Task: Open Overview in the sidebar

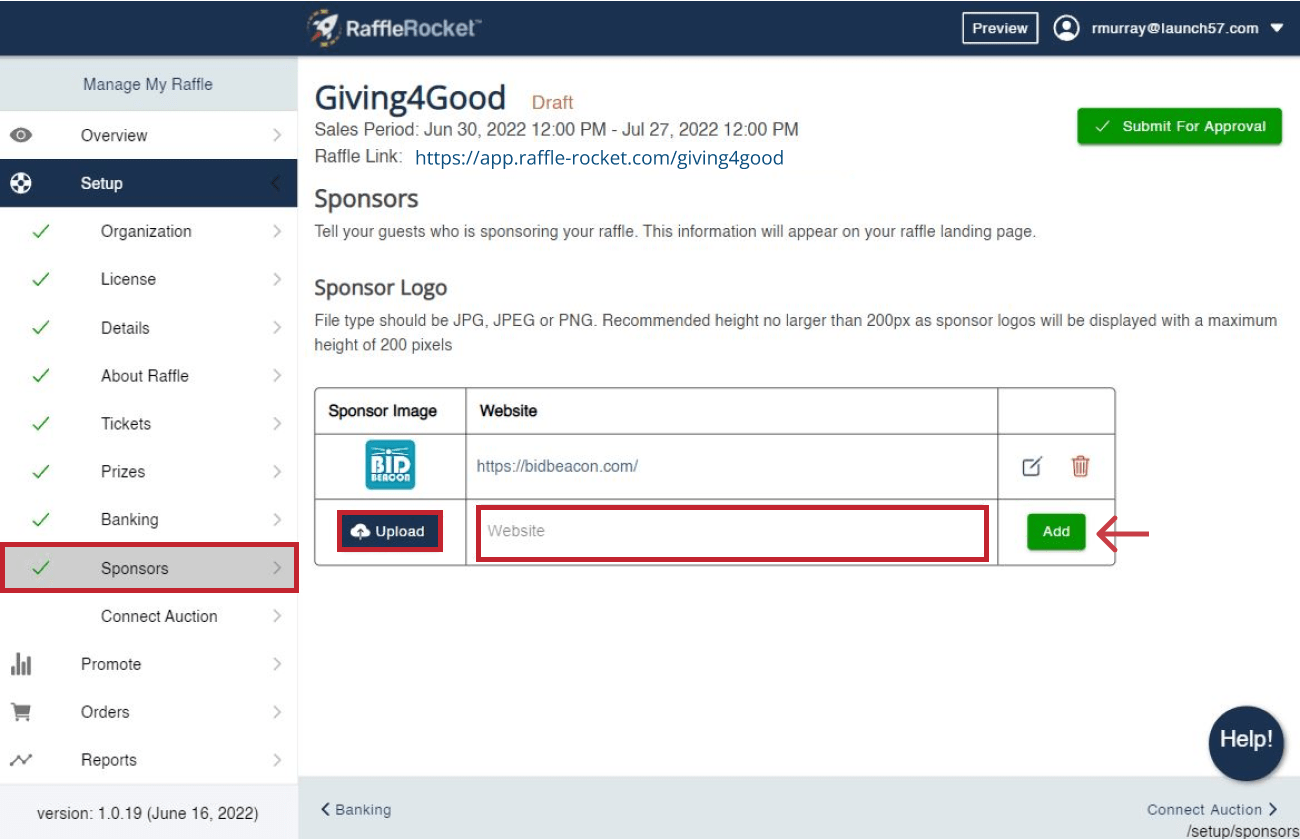Action: pos(148,135)
